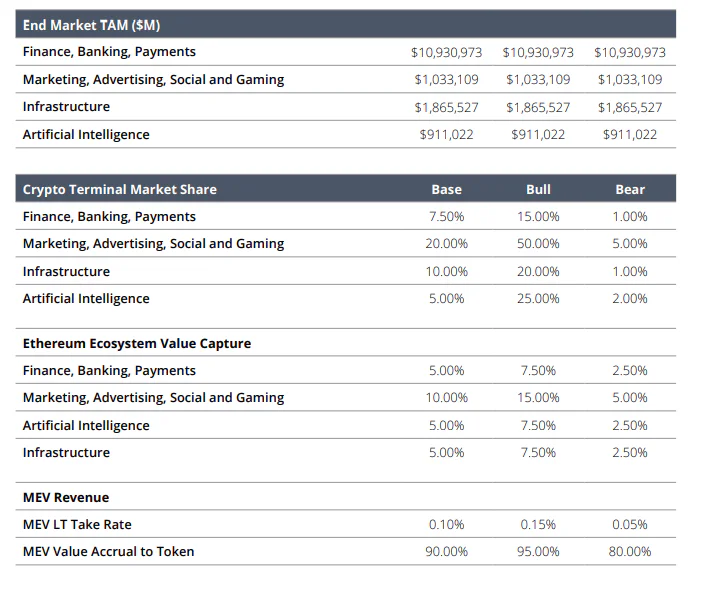This screenshot has height=592, width=719.
Task: Select the "Bear" column header
Action: click(630, 189)
